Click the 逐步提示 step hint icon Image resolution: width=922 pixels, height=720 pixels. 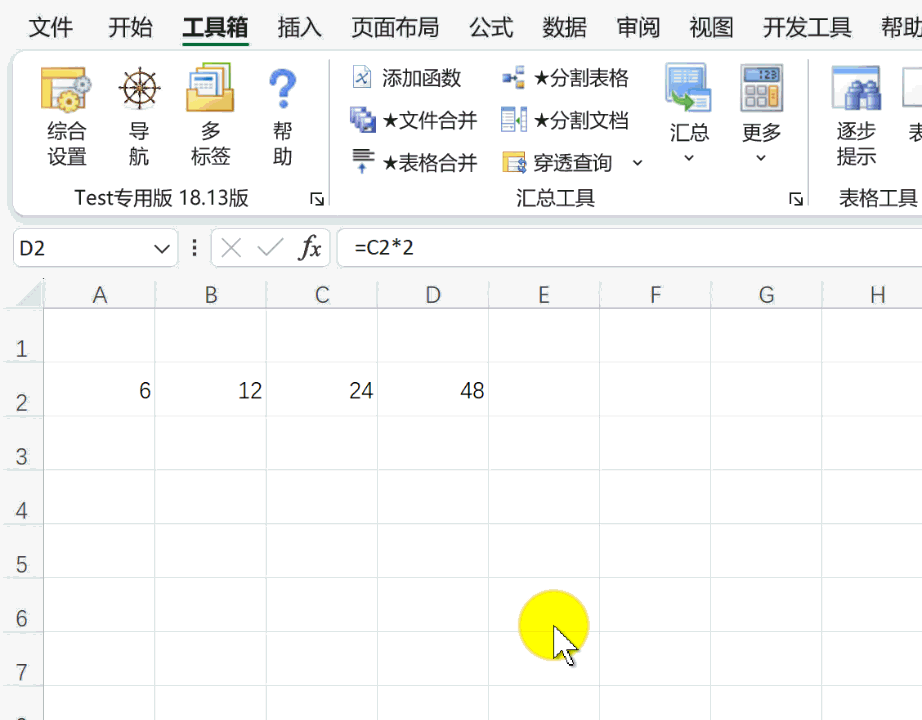[x=856, y=114]
